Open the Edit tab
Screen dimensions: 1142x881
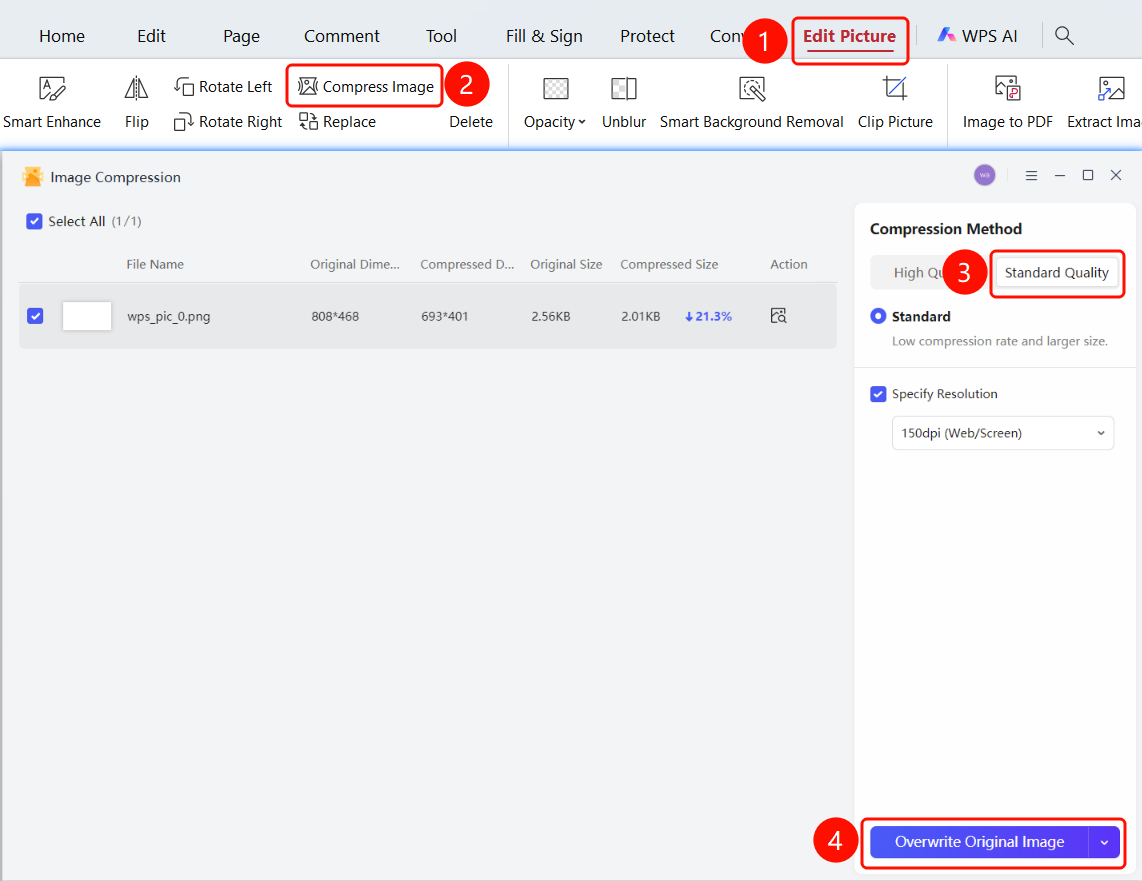click(151, 36)
